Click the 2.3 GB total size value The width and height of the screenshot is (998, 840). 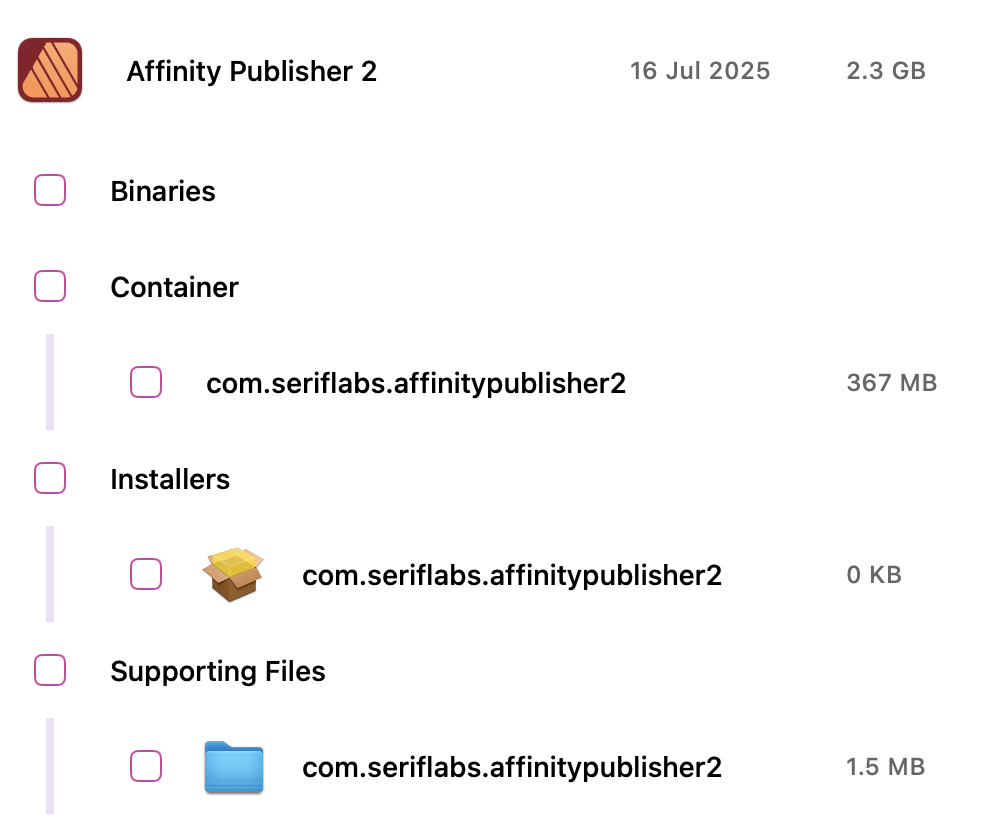(x=886, y=71)
